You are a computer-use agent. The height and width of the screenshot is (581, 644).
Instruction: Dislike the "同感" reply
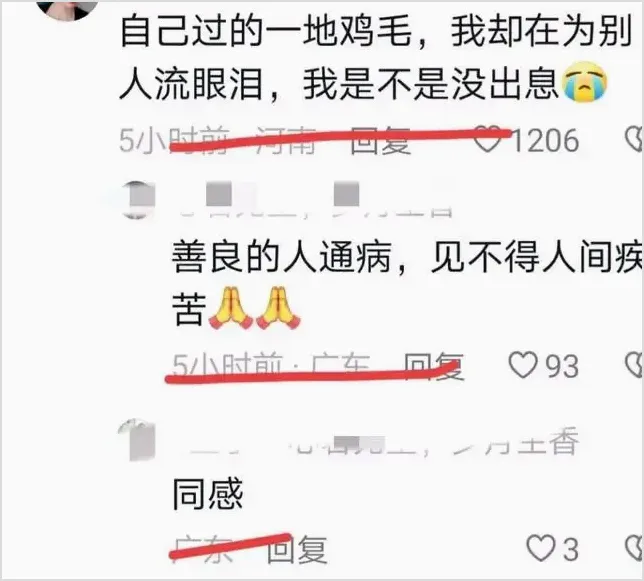click(x=635, y=548)
